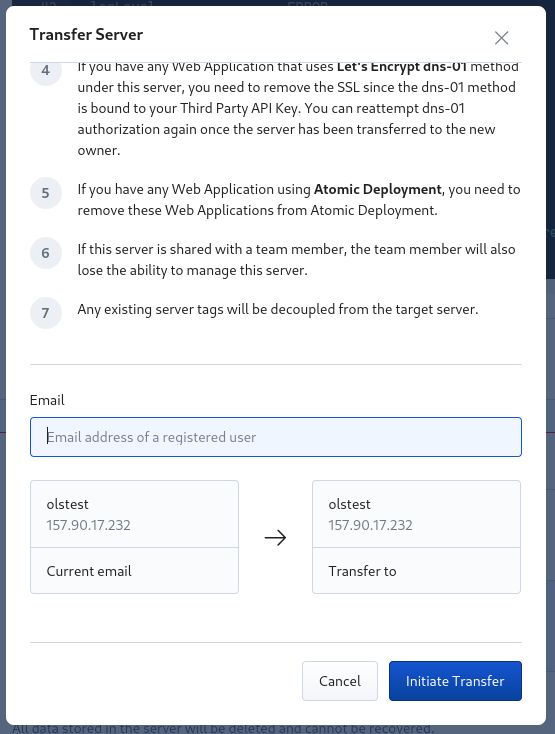
Task: Focus the Email address input field
Action: [276, 437]
